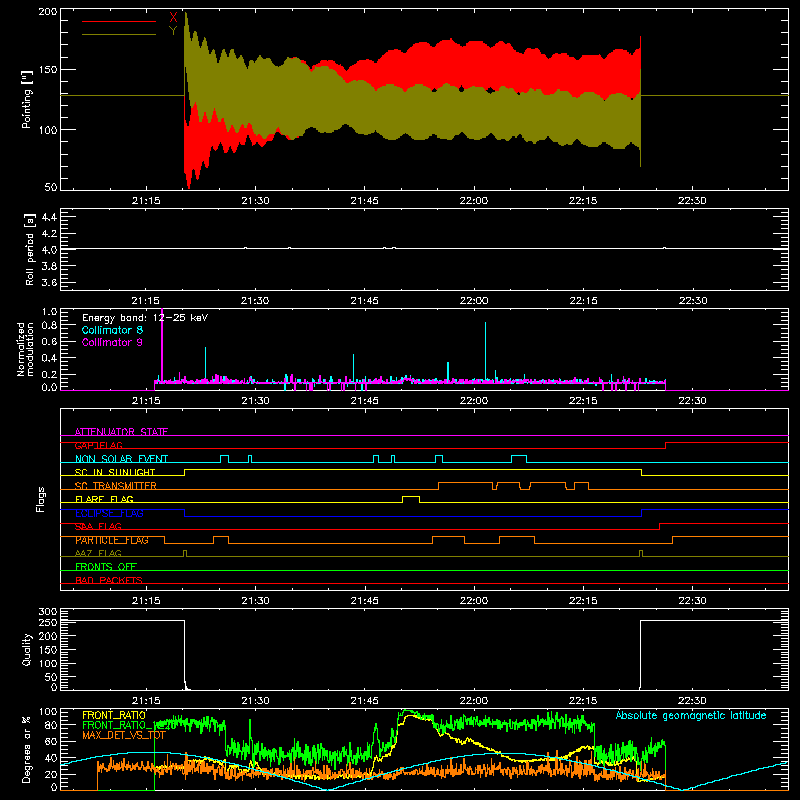
Task: Click the red X legend line
Action: click(x=119, y=21)
